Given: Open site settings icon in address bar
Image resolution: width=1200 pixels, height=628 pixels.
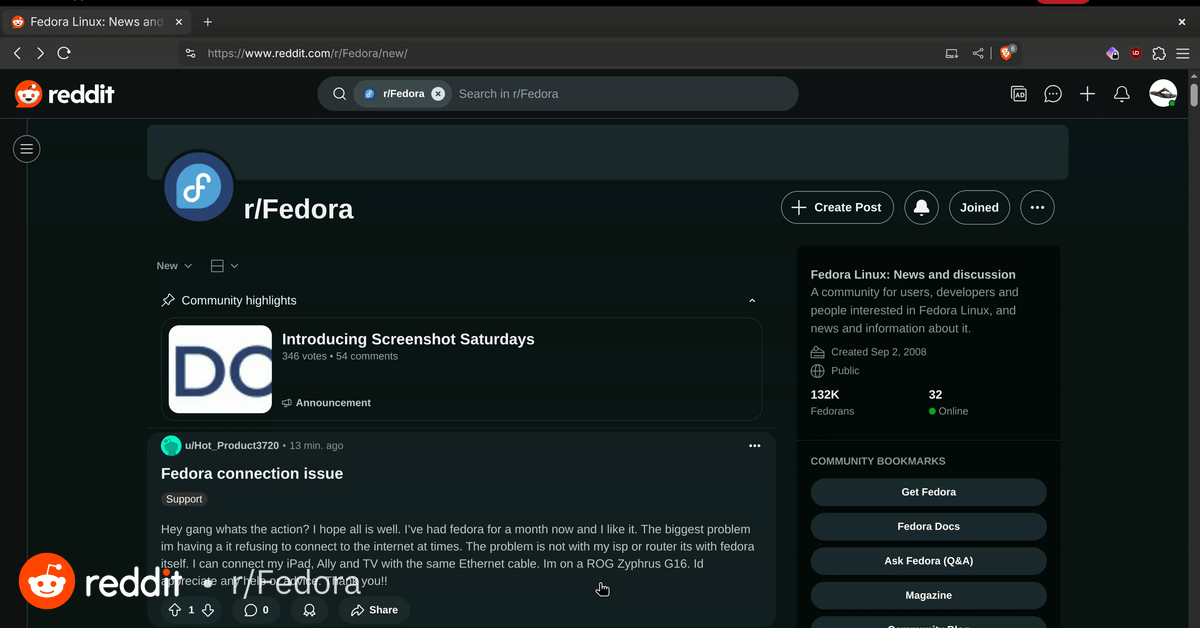Looking at the screenshot, I should pos(190,53).
